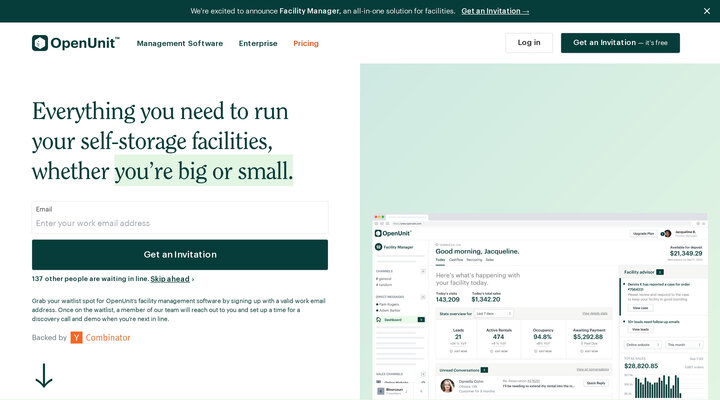The image size is (720, 400).
Task: Add a direct message with the plus icon
Action: pyautogui.click(x=423, y=297)
